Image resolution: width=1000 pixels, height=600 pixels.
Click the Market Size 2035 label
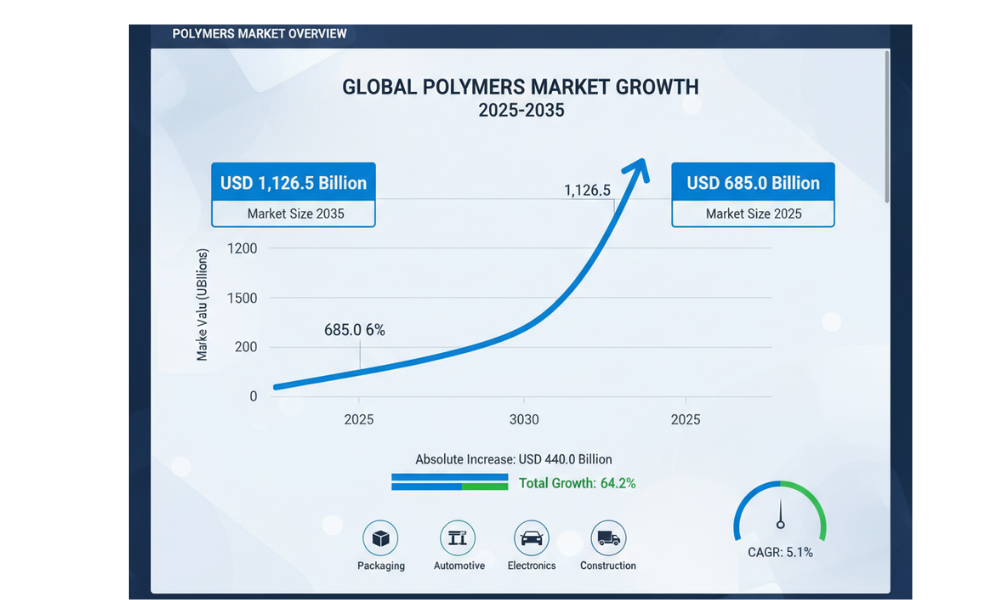(293, 214)
